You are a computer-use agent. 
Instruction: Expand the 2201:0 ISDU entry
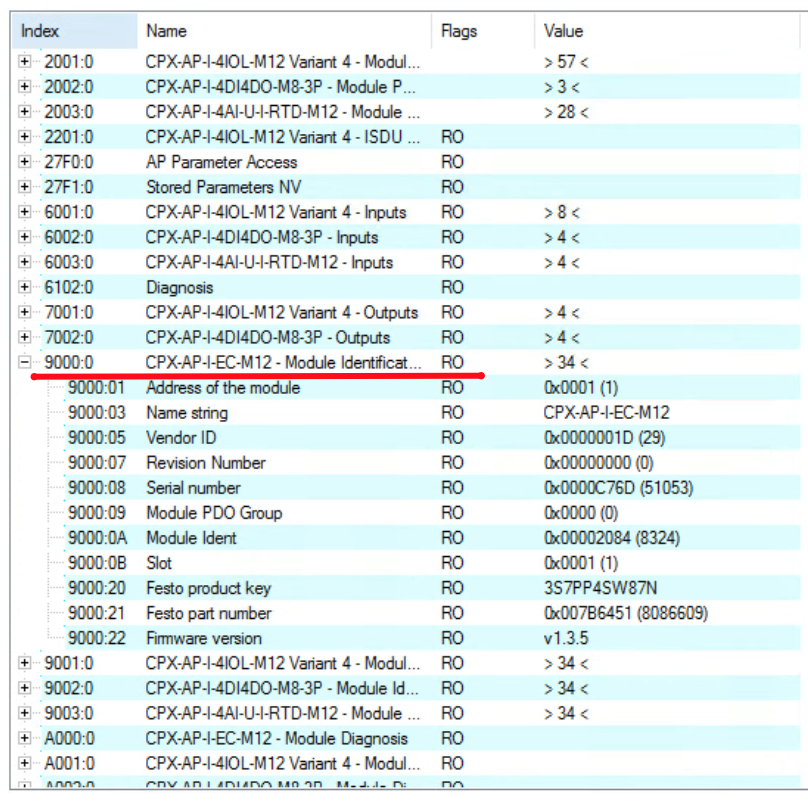24,137
